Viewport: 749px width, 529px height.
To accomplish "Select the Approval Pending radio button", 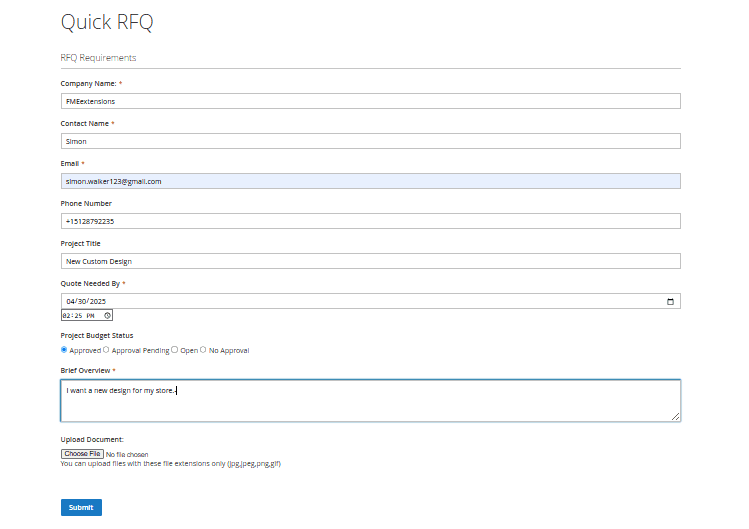I will (106, 350).
